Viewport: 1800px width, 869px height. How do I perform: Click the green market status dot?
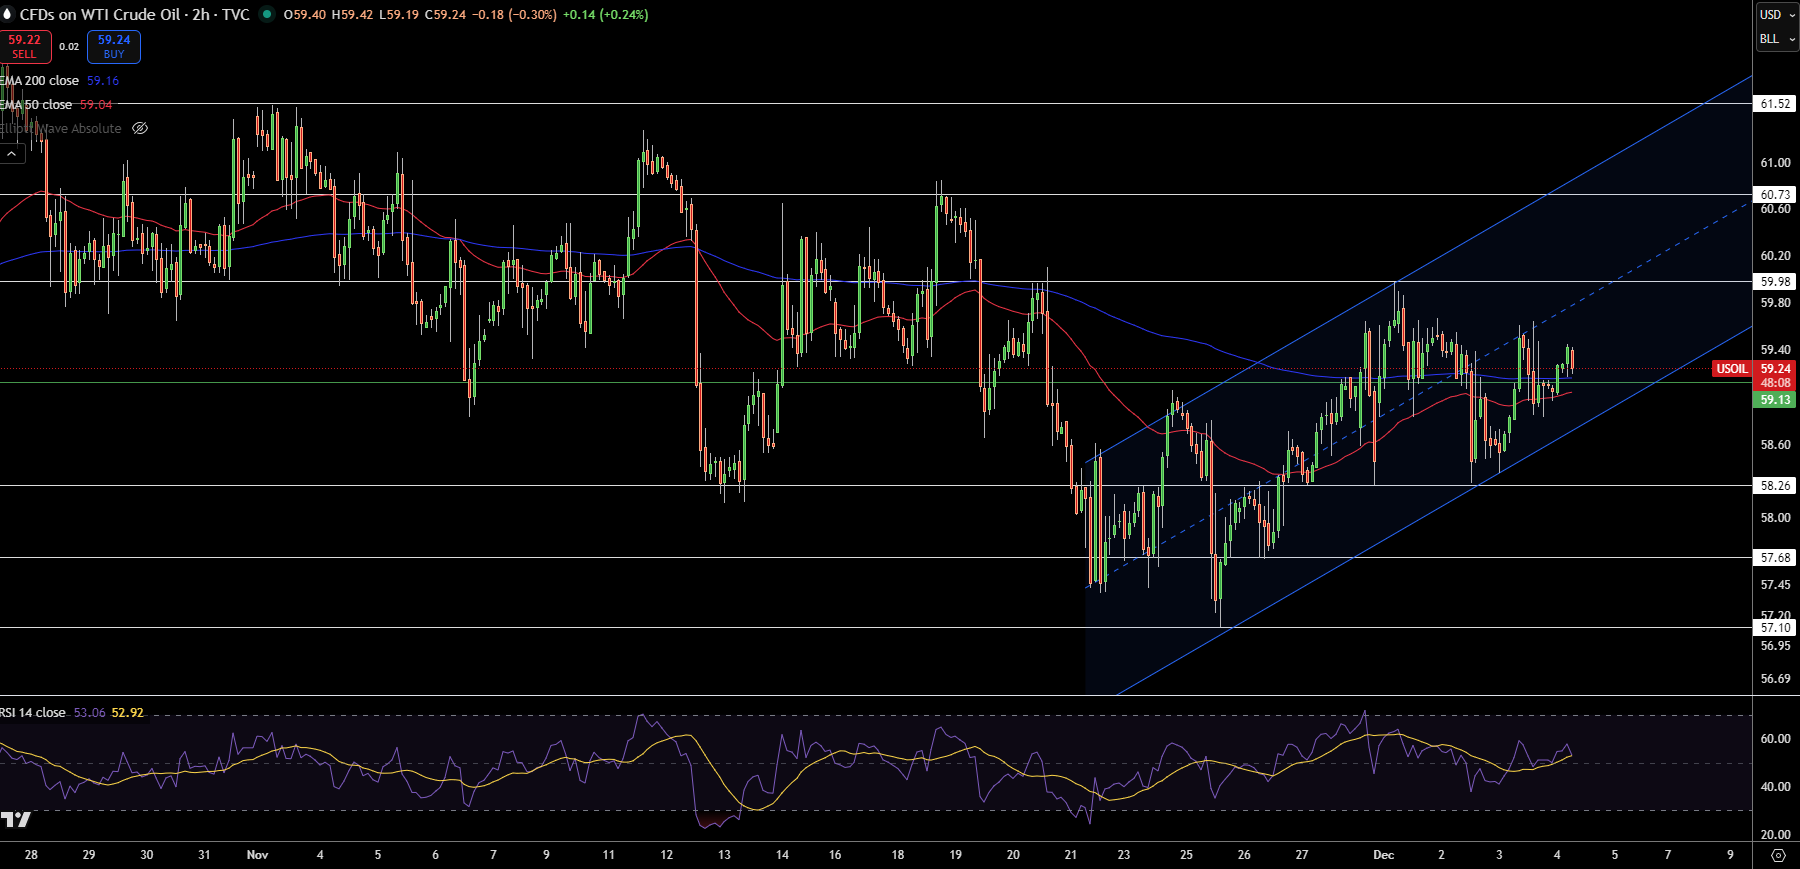pos(267,15)
